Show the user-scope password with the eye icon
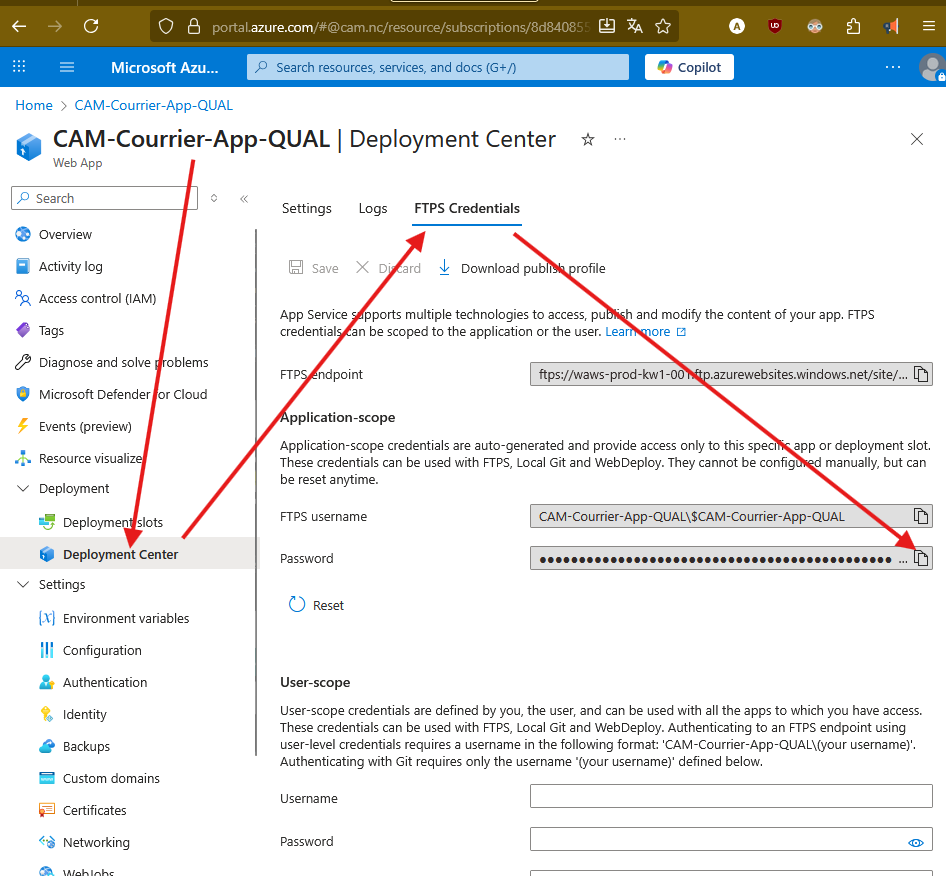This screenshot has width=946, height=876. pyautogui.click(x=915, y=842)
